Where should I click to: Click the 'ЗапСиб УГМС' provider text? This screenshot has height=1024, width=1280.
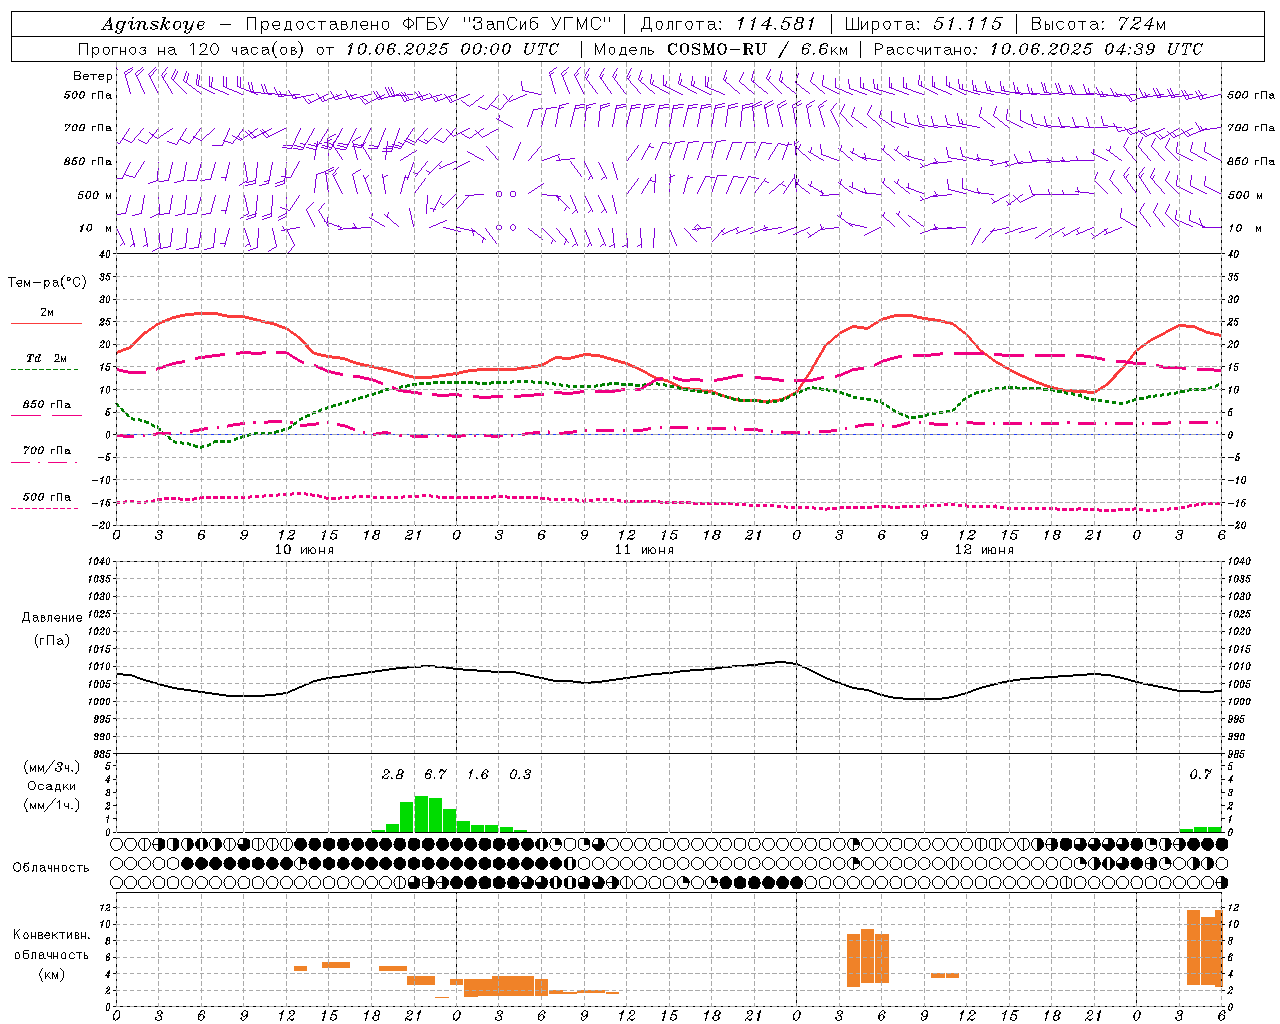tap(536, 24)
